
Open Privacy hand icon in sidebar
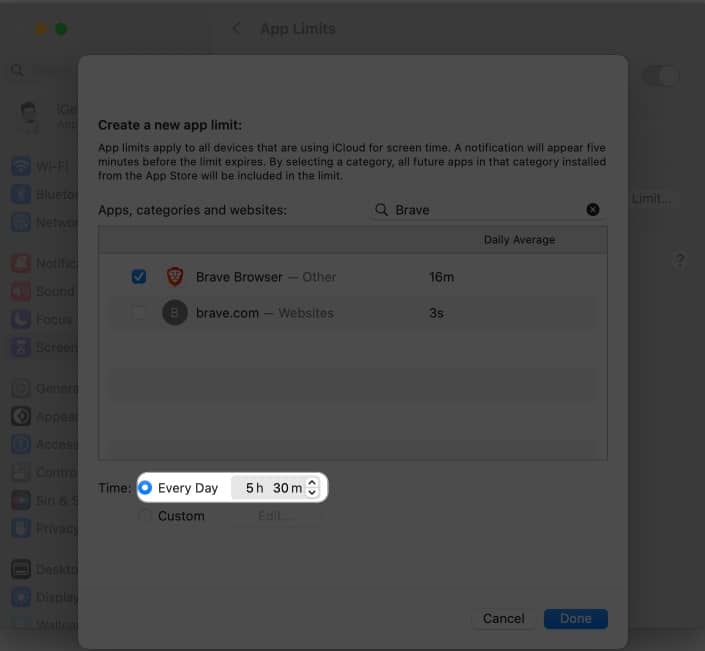(x=21, y=528)
